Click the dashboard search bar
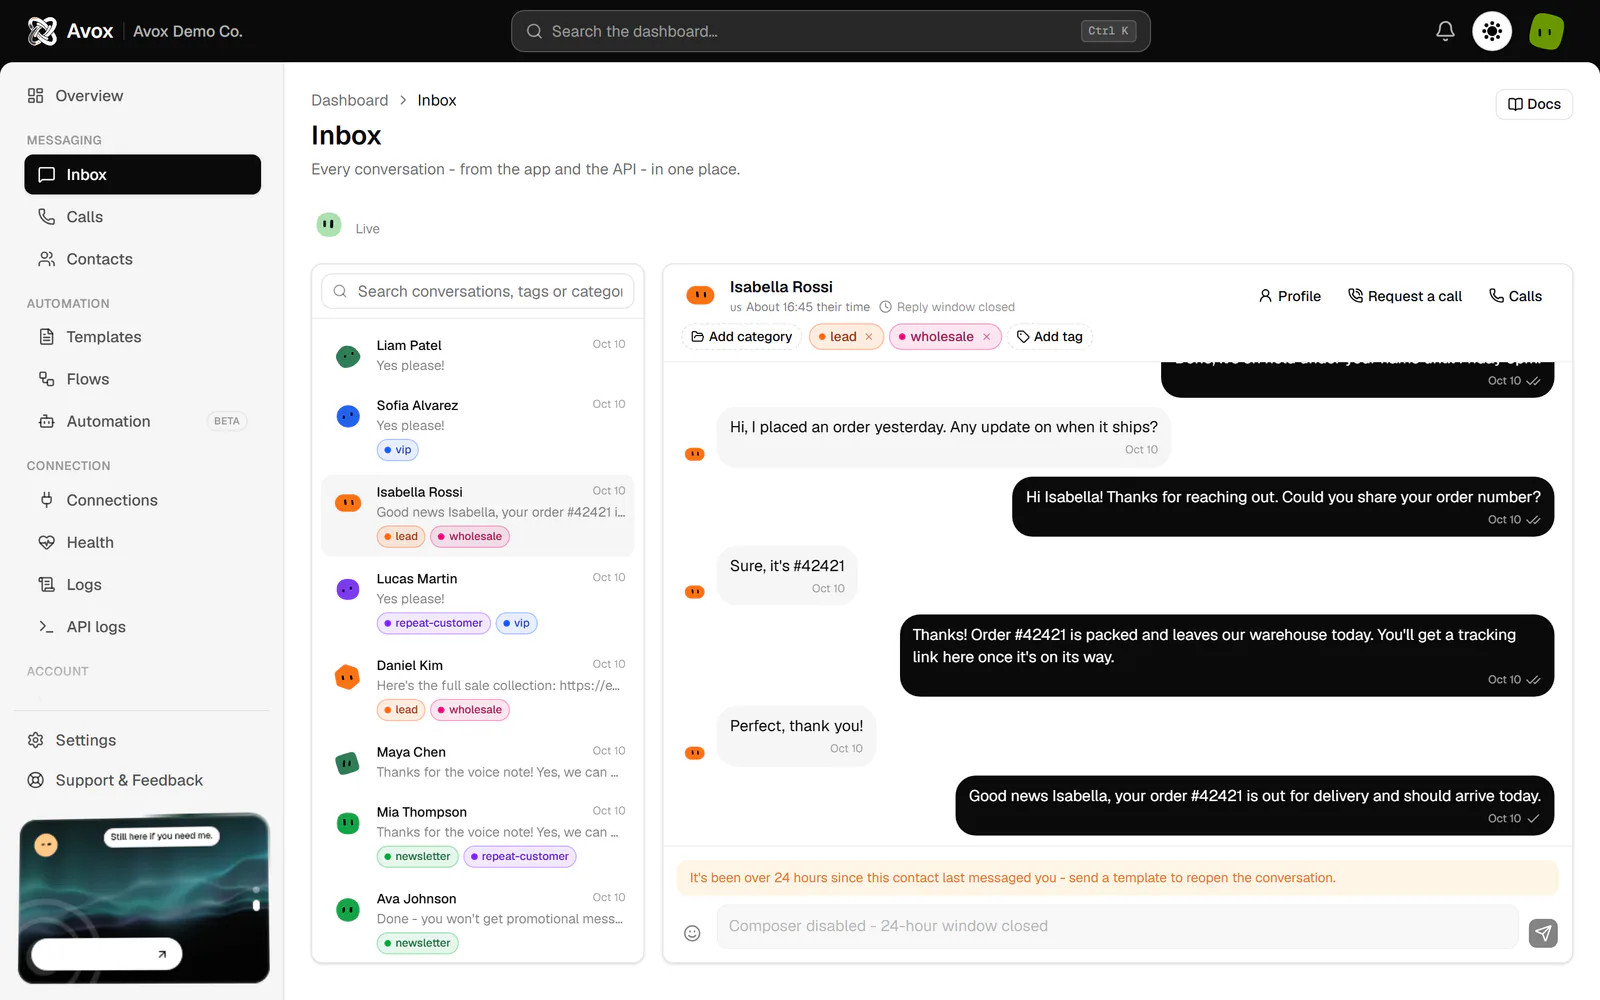Viewport: 1600px width, 1000px height. (830, 31)
